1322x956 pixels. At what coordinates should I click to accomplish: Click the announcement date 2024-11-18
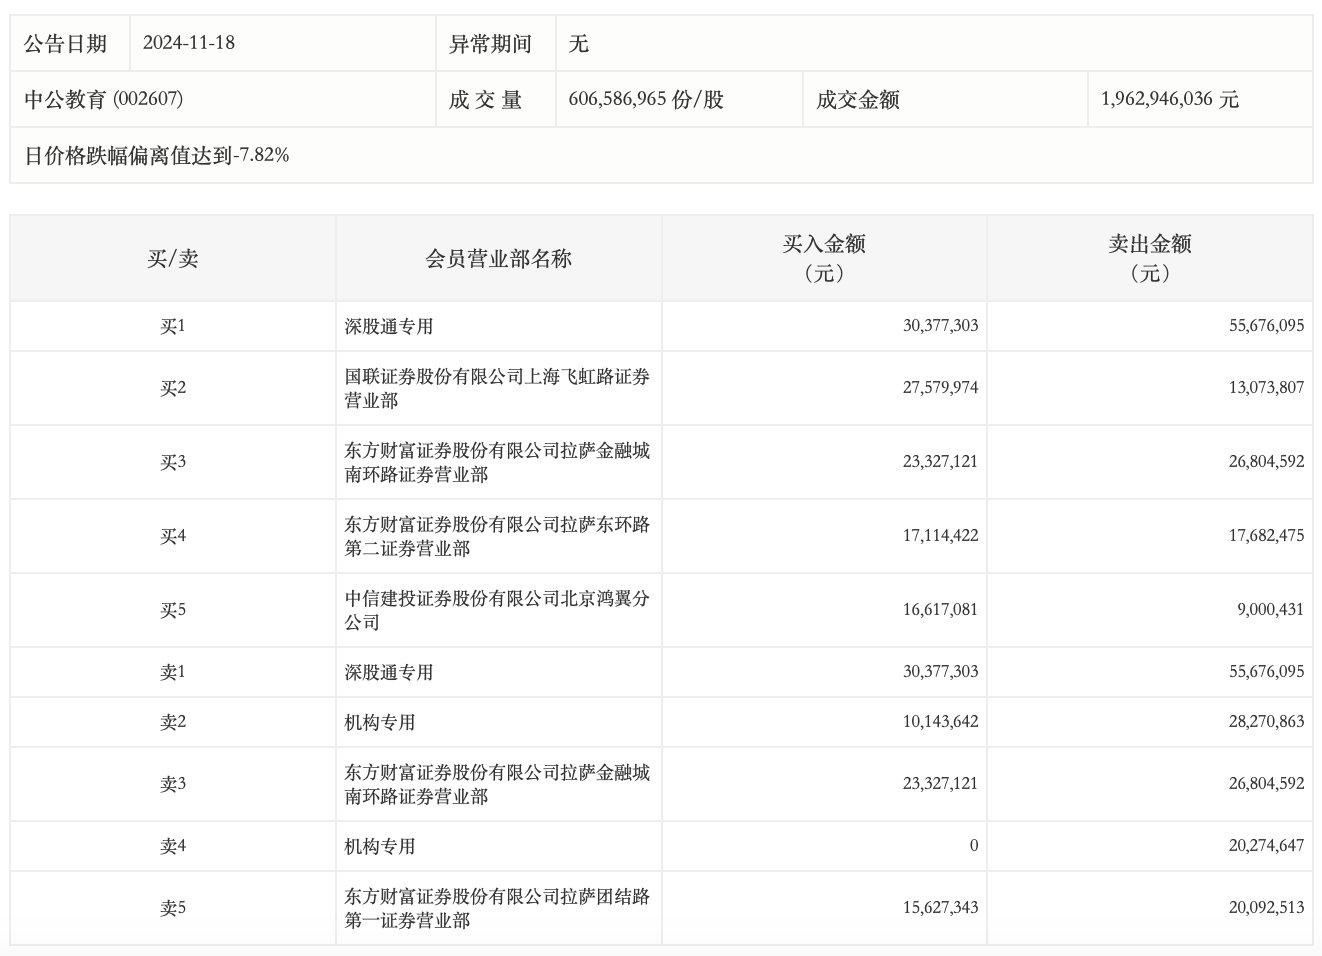tap(189, 43)
